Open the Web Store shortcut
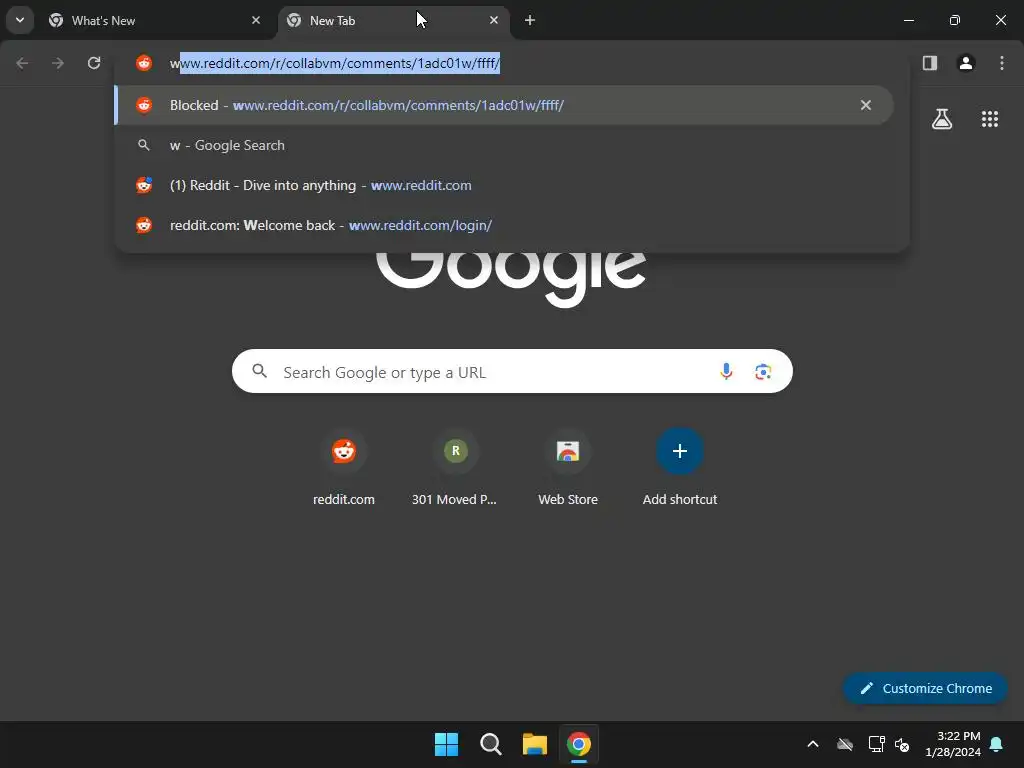Viewport: 1024px width, 768px height. tap(568, 468)
